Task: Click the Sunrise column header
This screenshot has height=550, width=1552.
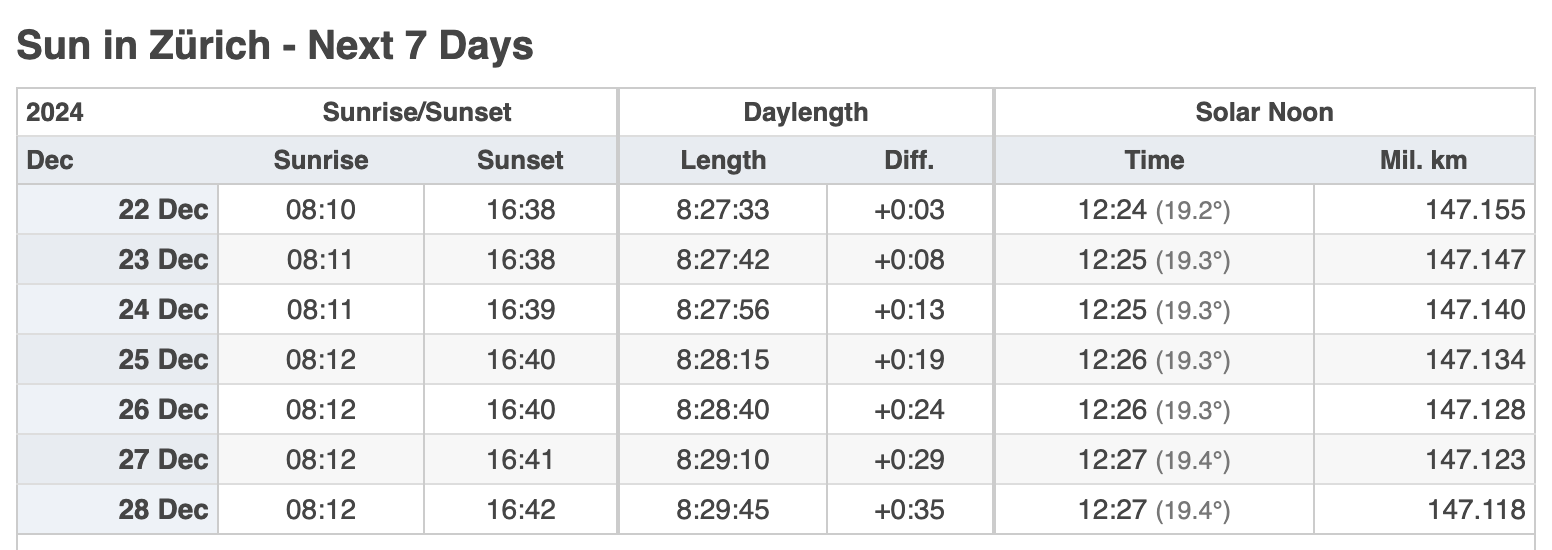Action: (321, 160)
